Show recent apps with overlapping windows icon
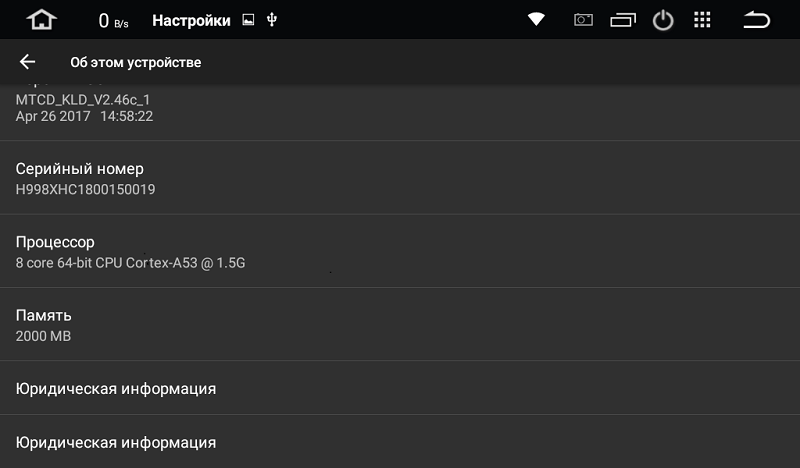This screenshot has width=800, height=468. point(623,20)
